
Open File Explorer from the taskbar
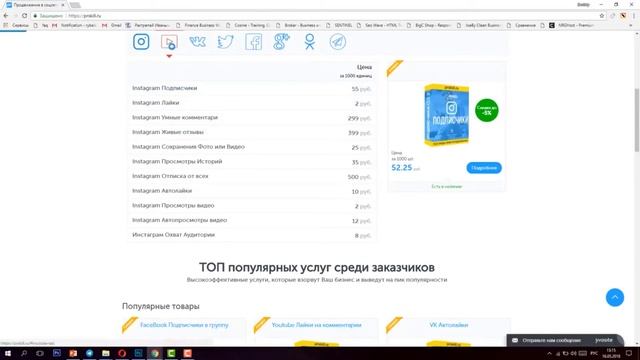[x=106, y=353]
